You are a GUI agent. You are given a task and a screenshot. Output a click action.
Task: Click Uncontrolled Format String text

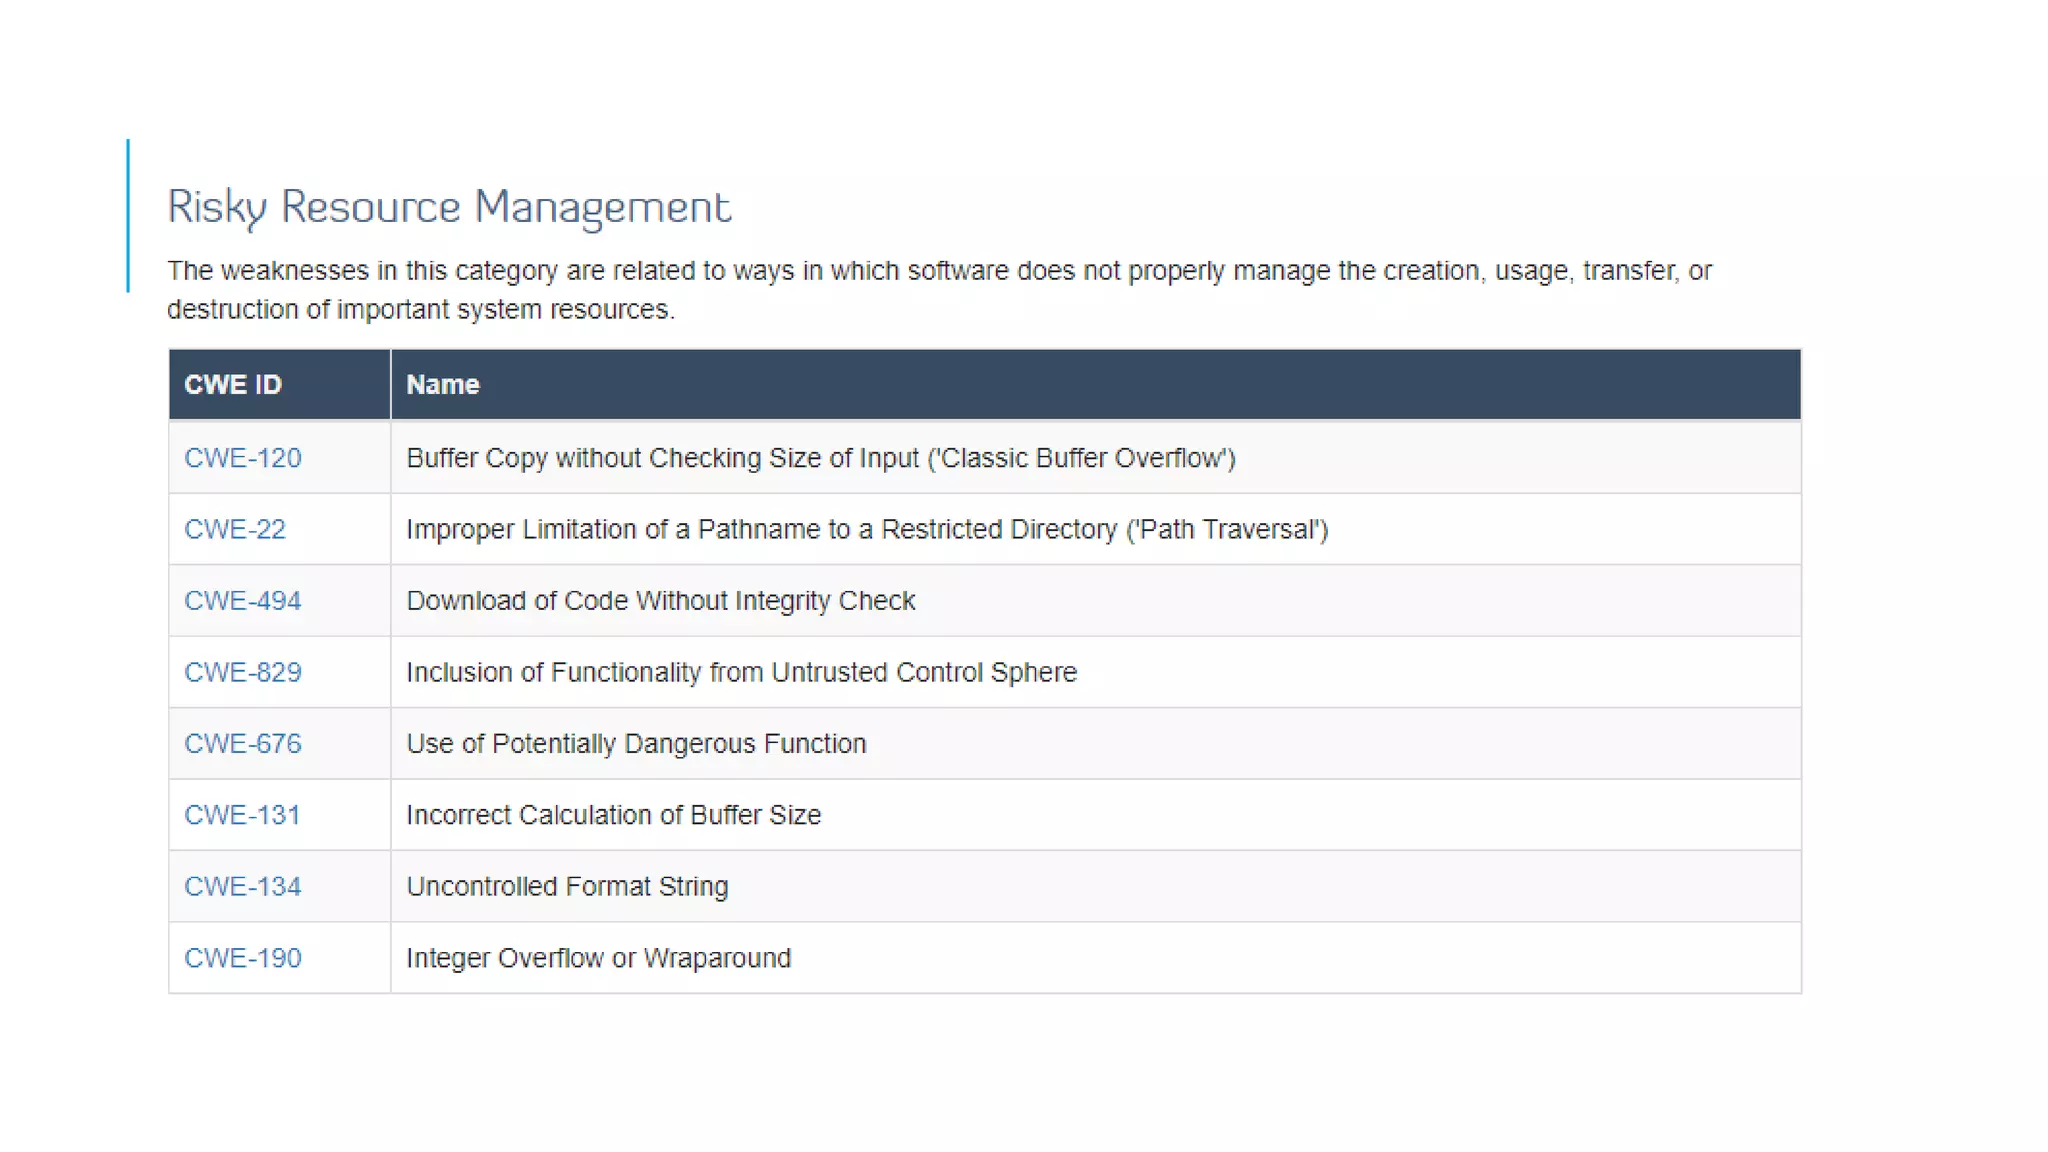(567, 887)
